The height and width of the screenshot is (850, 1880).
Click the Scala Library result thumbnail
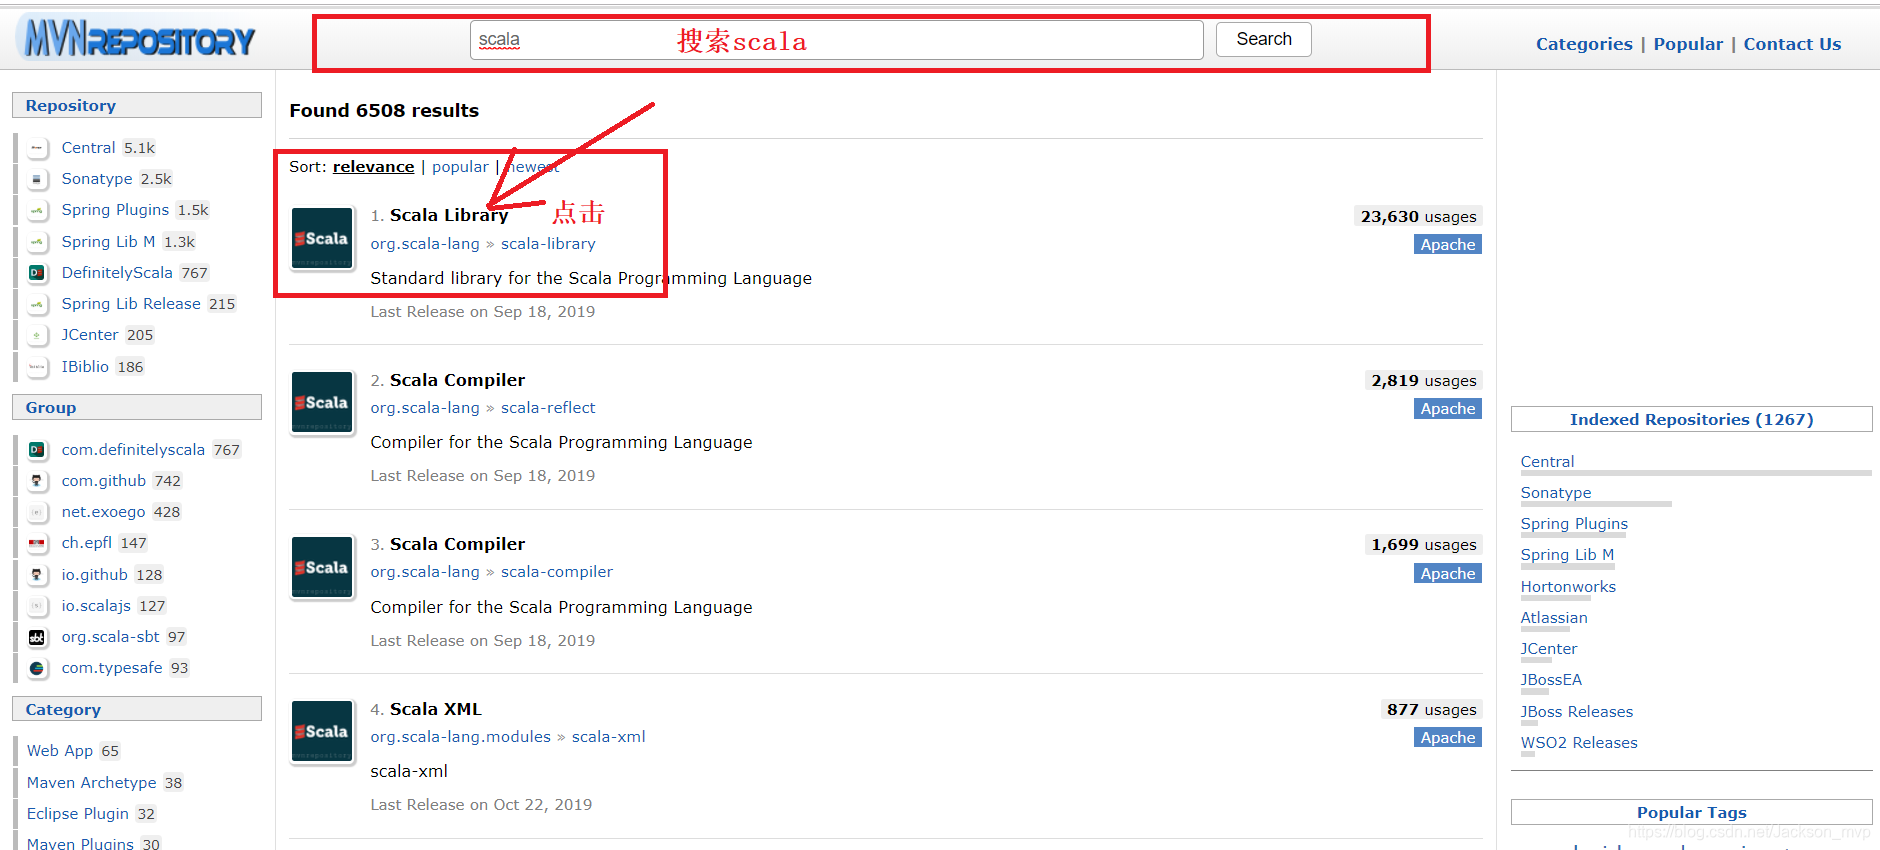[x=322, y=238]
